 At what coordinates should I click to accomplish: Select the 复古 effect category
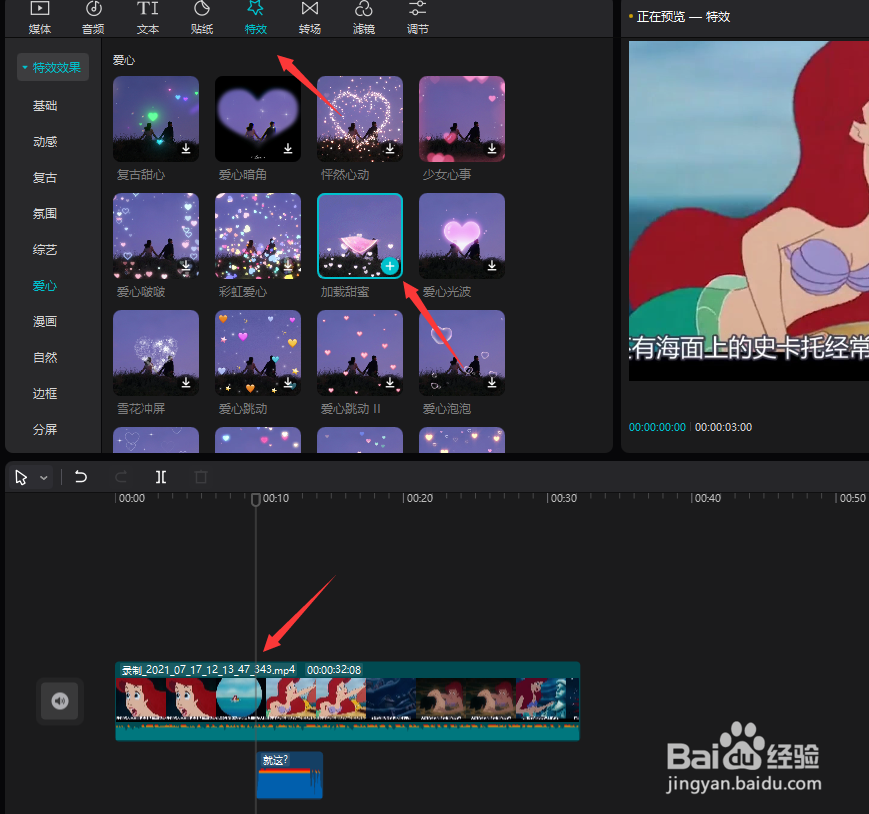pyautogui.click(x=45, y=178)
